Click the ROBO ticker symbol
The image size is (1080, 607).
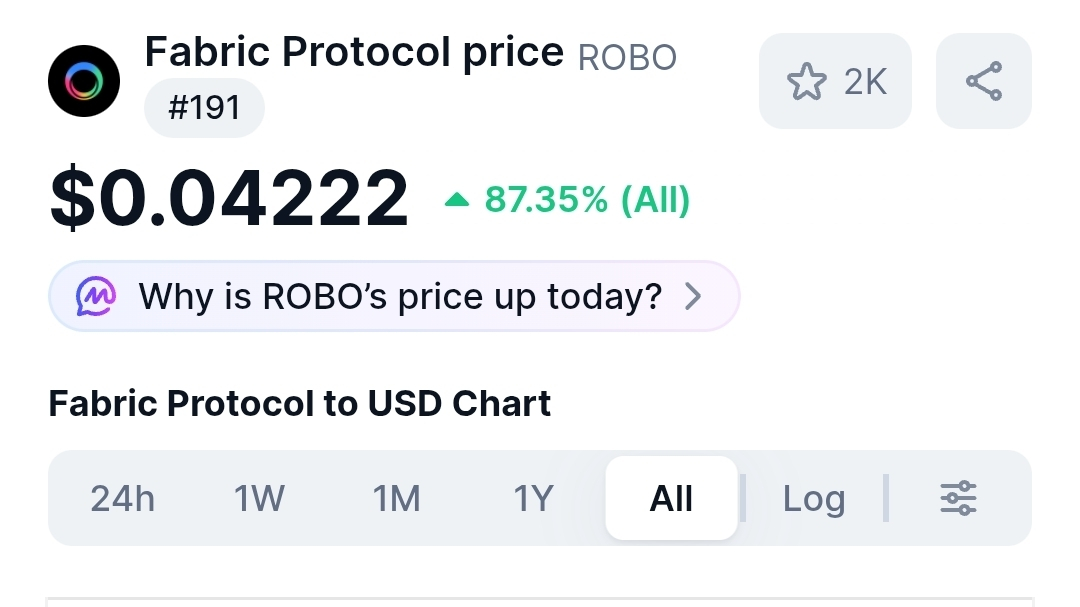[627, 57]
